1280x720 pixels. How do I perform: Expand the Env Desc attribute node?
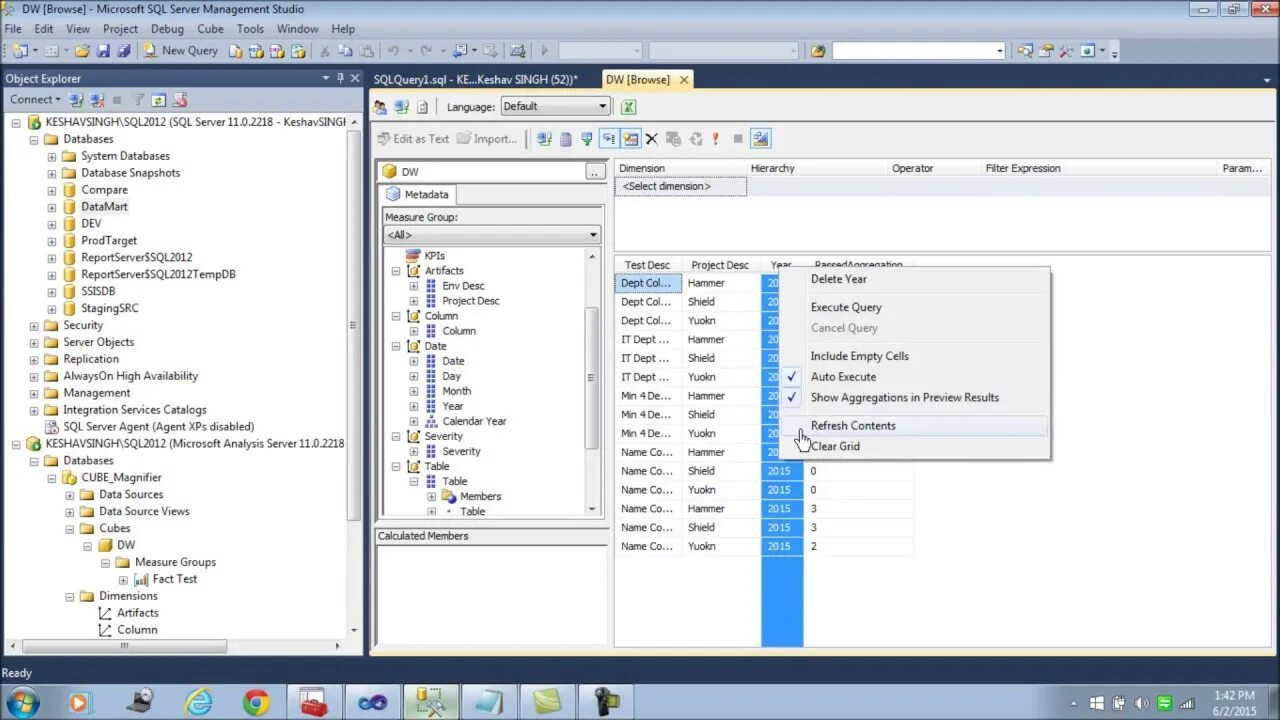414,286
